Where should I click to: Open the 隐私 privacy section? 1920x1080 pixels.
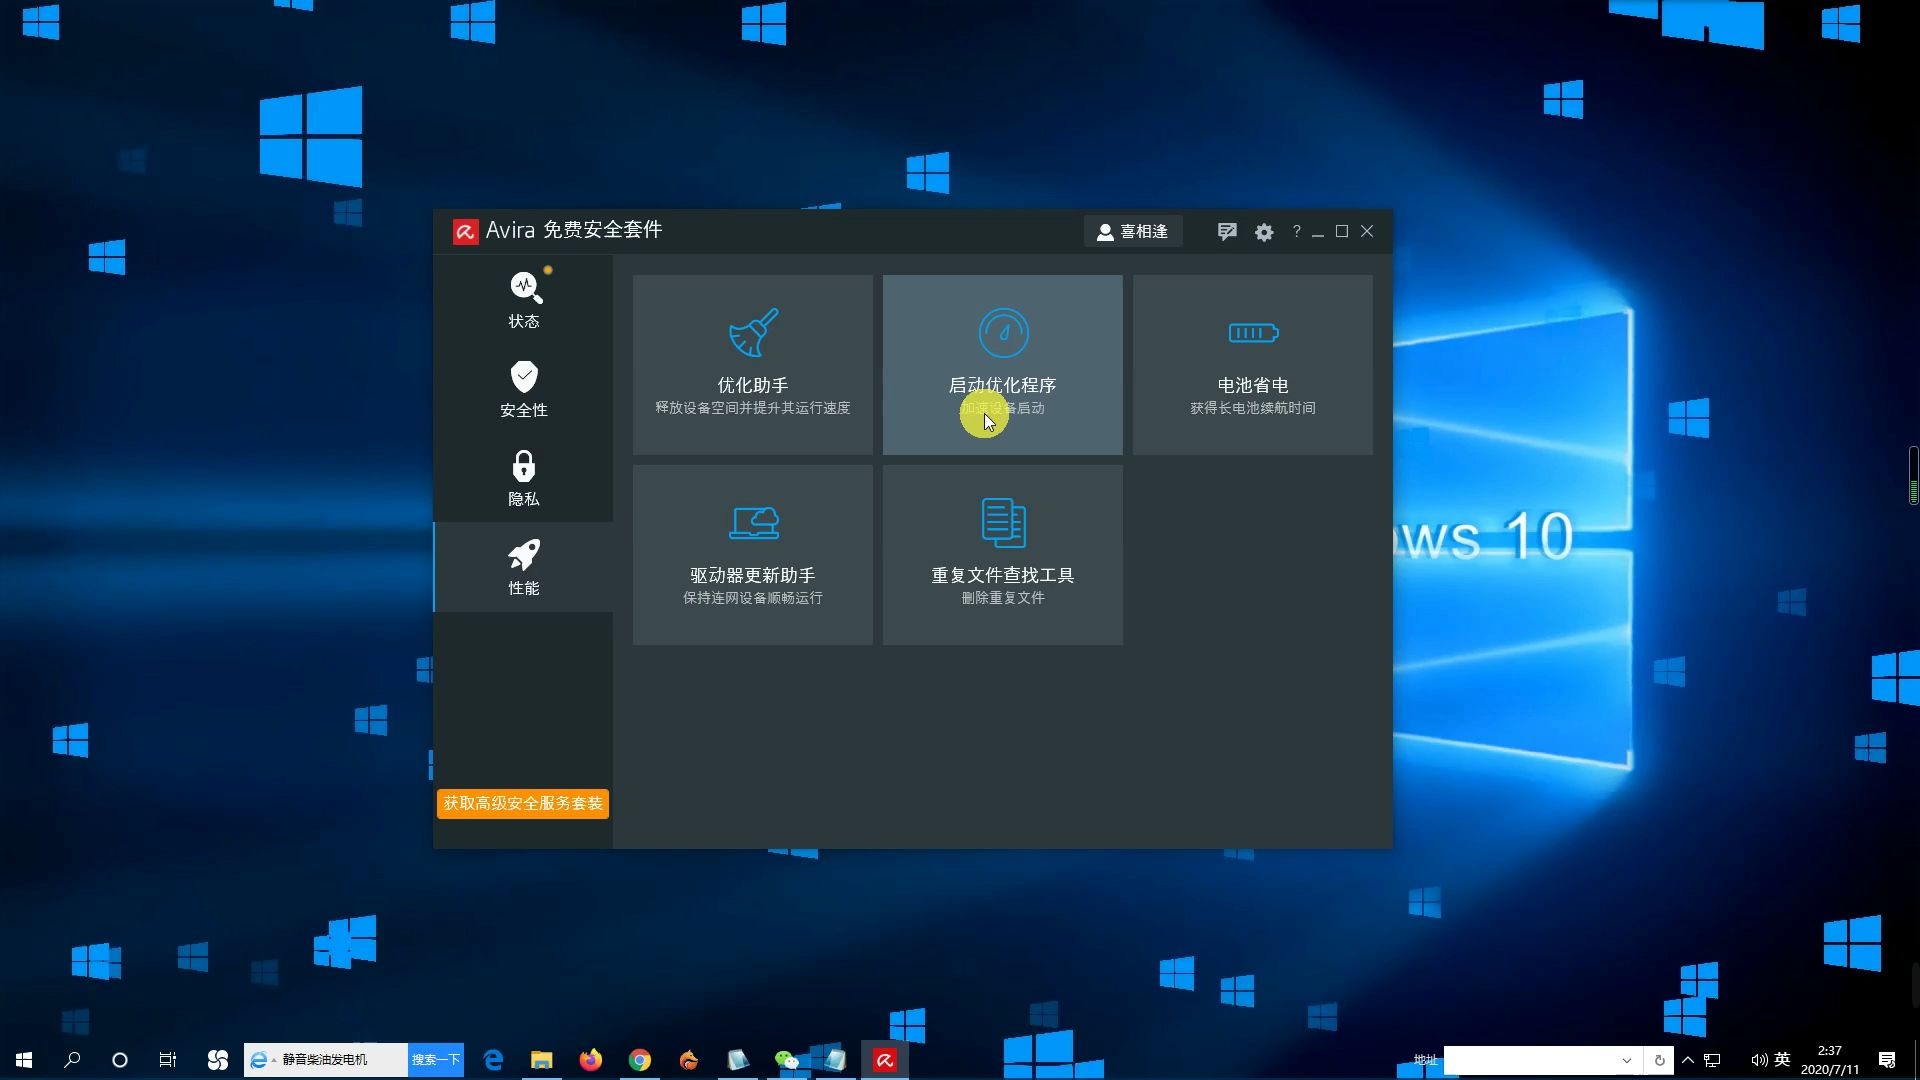click(523, 478)
